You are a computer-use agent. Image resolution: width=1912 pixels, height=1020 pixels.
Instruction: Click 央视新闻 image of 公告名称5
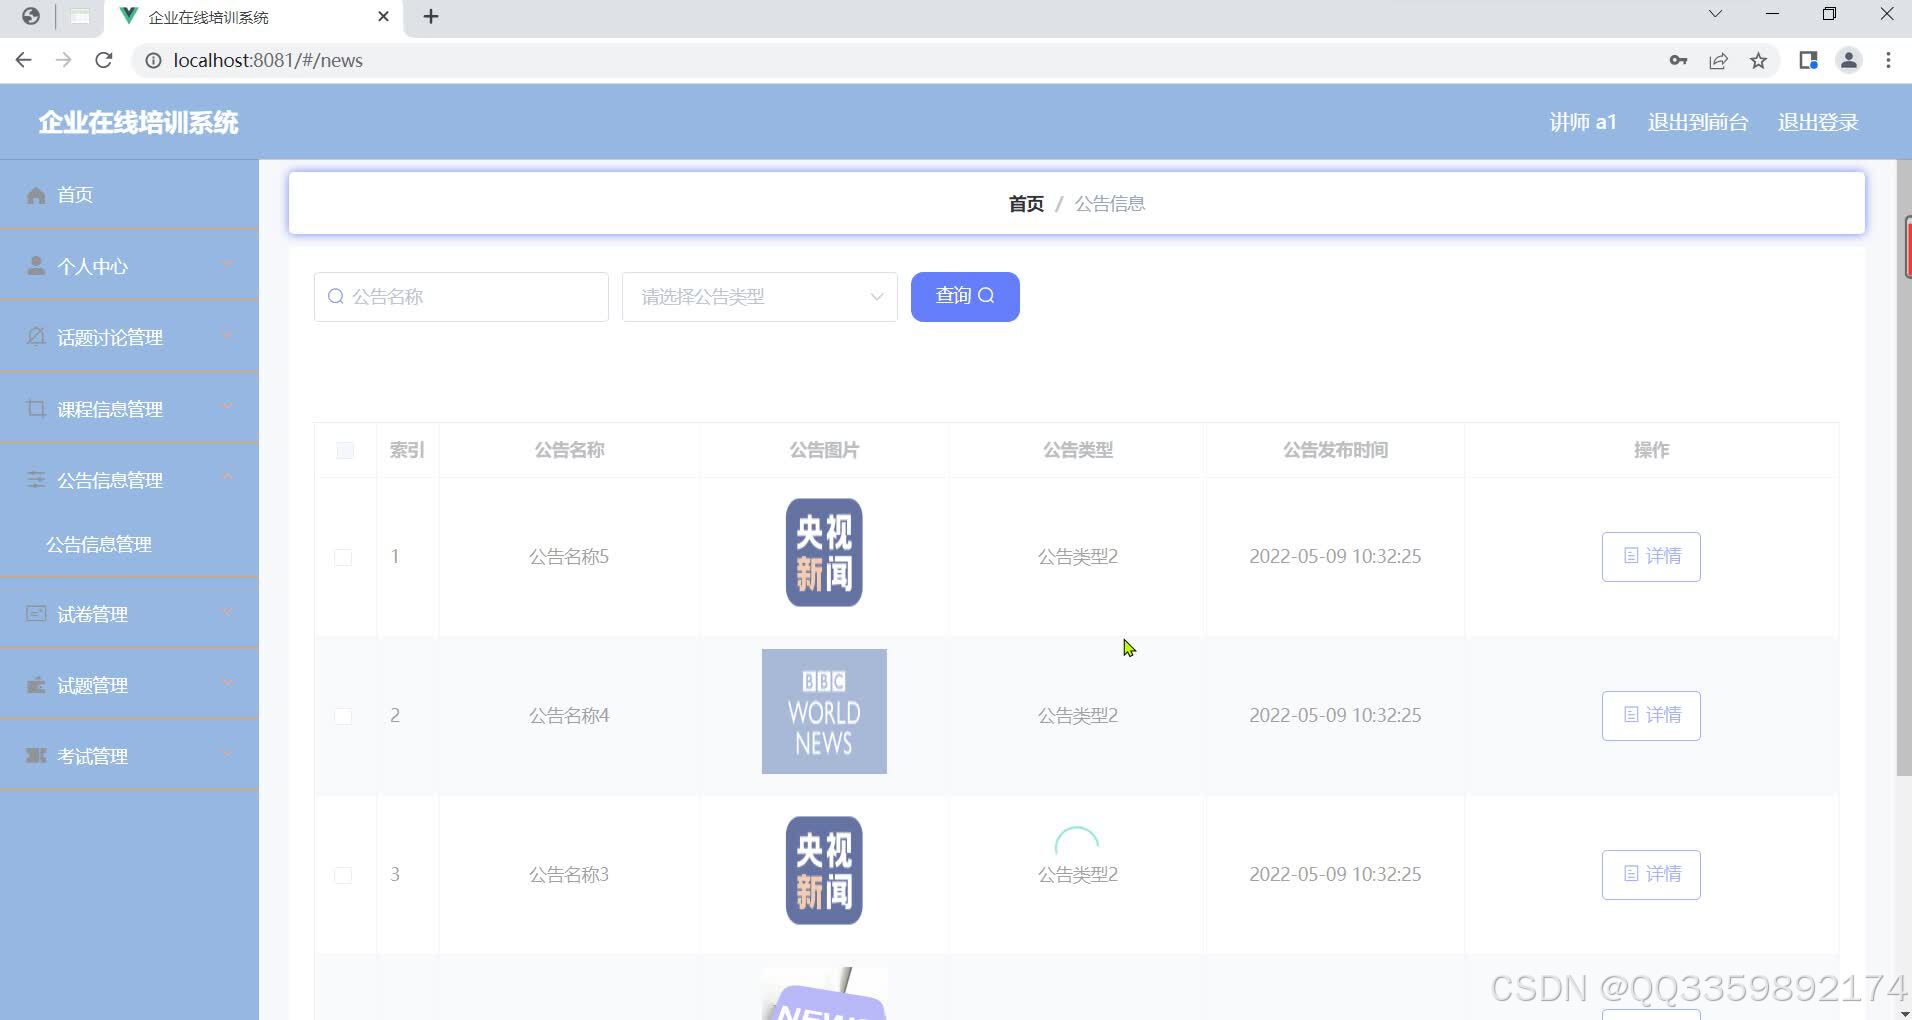coord(824,553)
